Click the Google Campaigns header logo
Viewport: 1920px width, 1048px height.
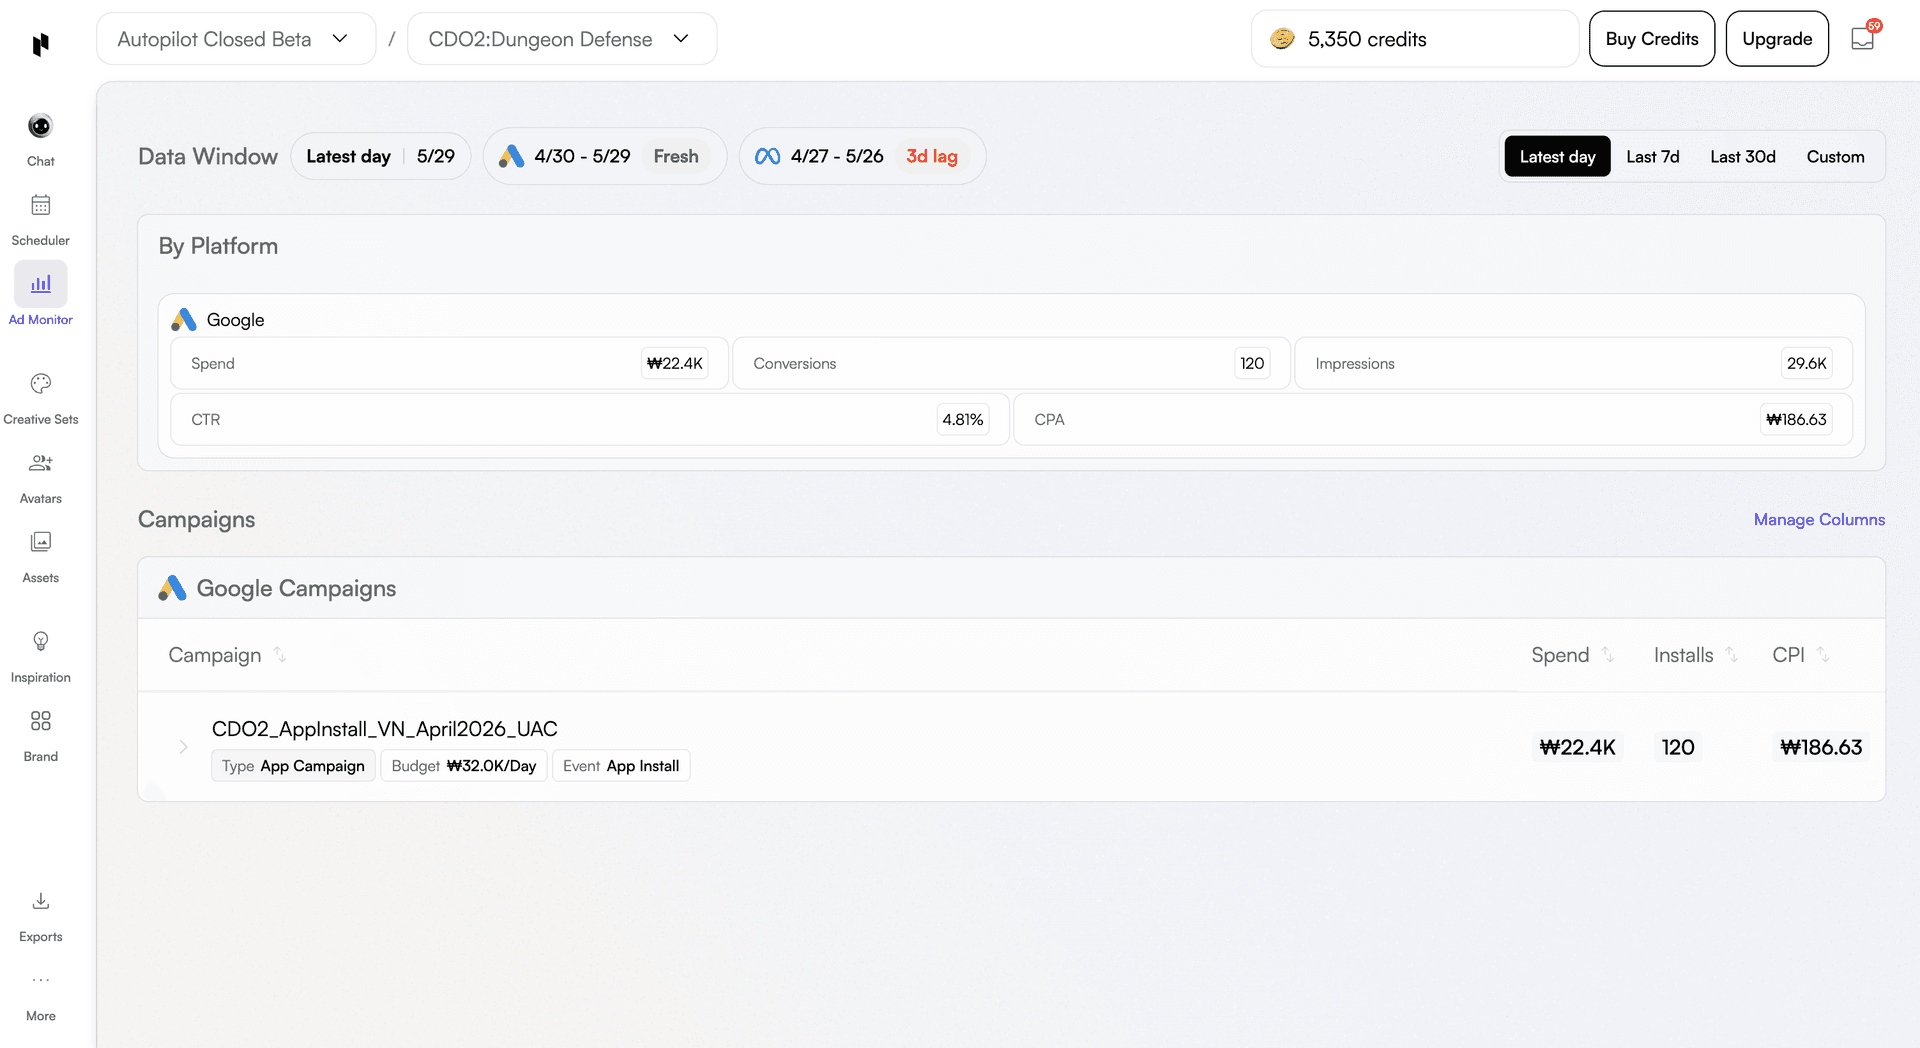(x=172, y=588)
